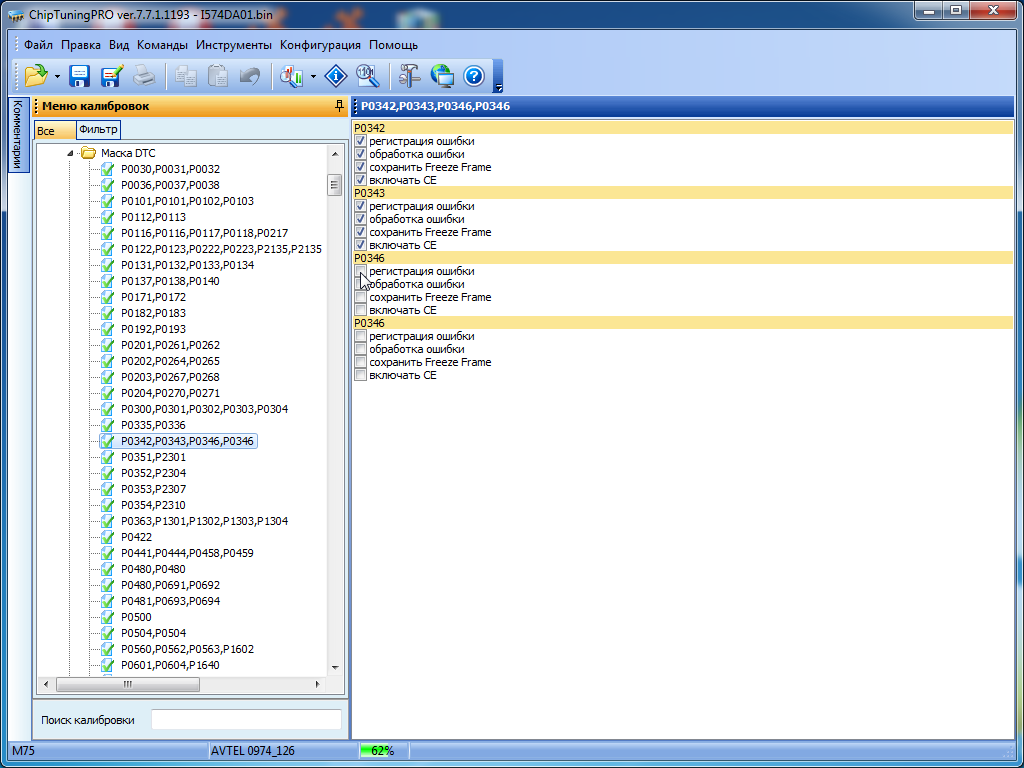The image size is (1024, 768).
Task: Pin the Меню калибровок panel
Action: pos(339,106)
